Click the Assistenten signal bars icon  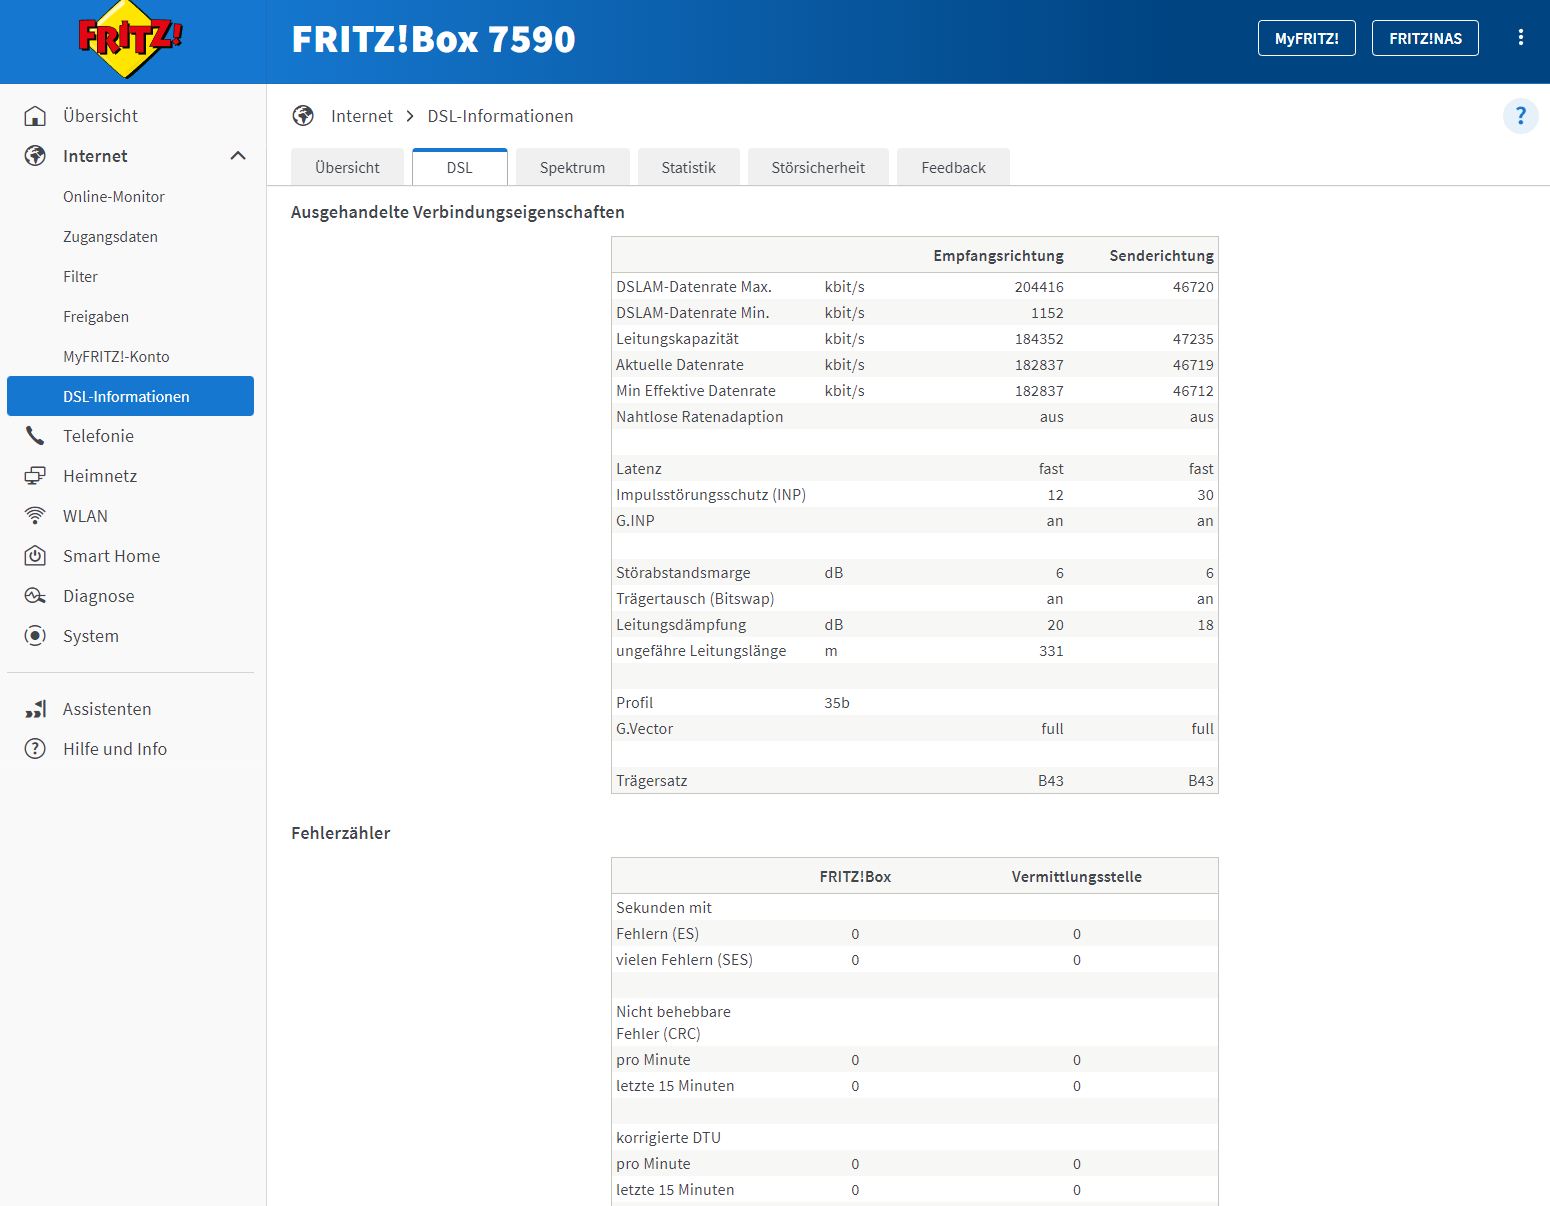[x=35, y=709]
